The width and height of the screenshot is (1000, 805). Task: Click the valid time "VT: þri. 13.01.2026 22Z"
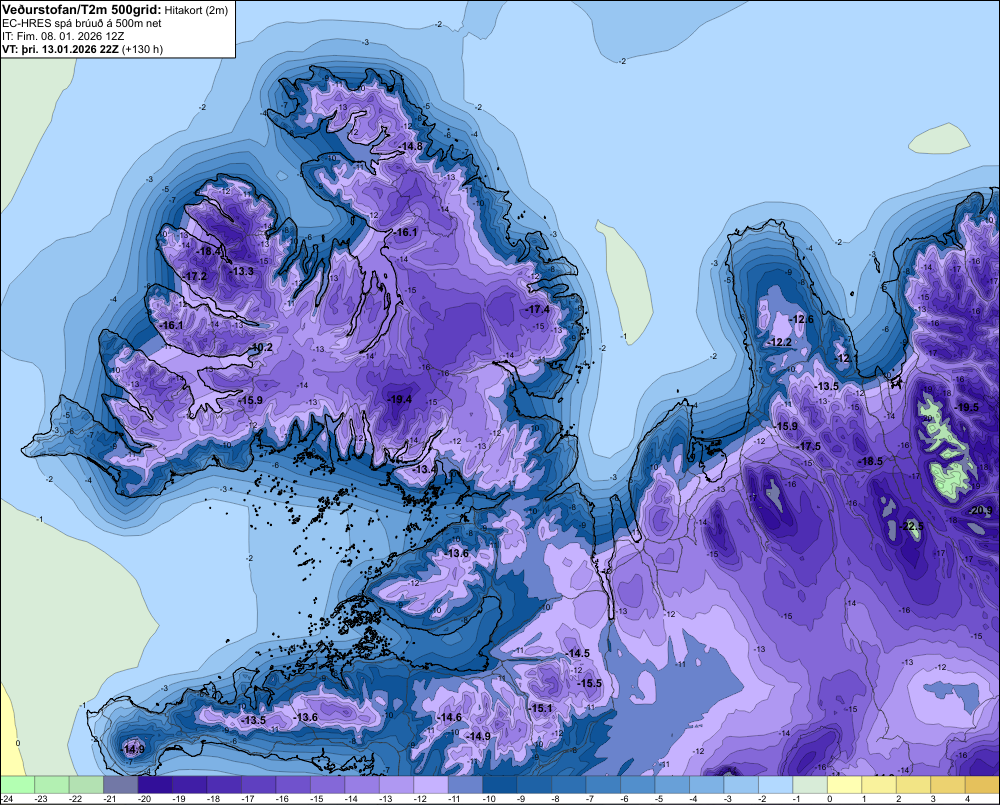60,49
